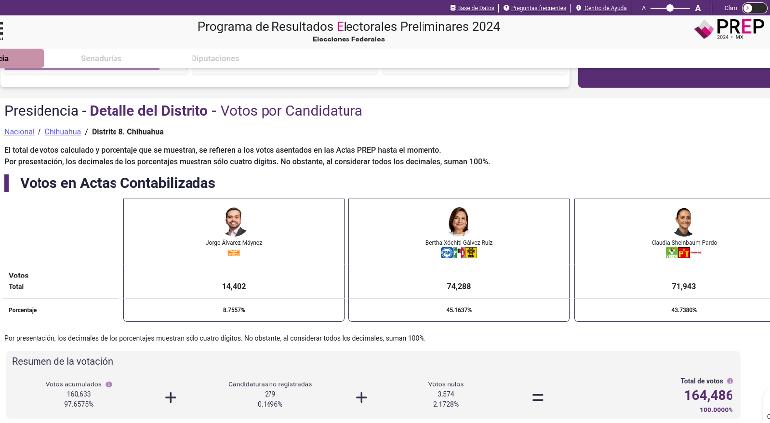Adjust the font size slider
770x423 pixels.
(x=670, y=7)
